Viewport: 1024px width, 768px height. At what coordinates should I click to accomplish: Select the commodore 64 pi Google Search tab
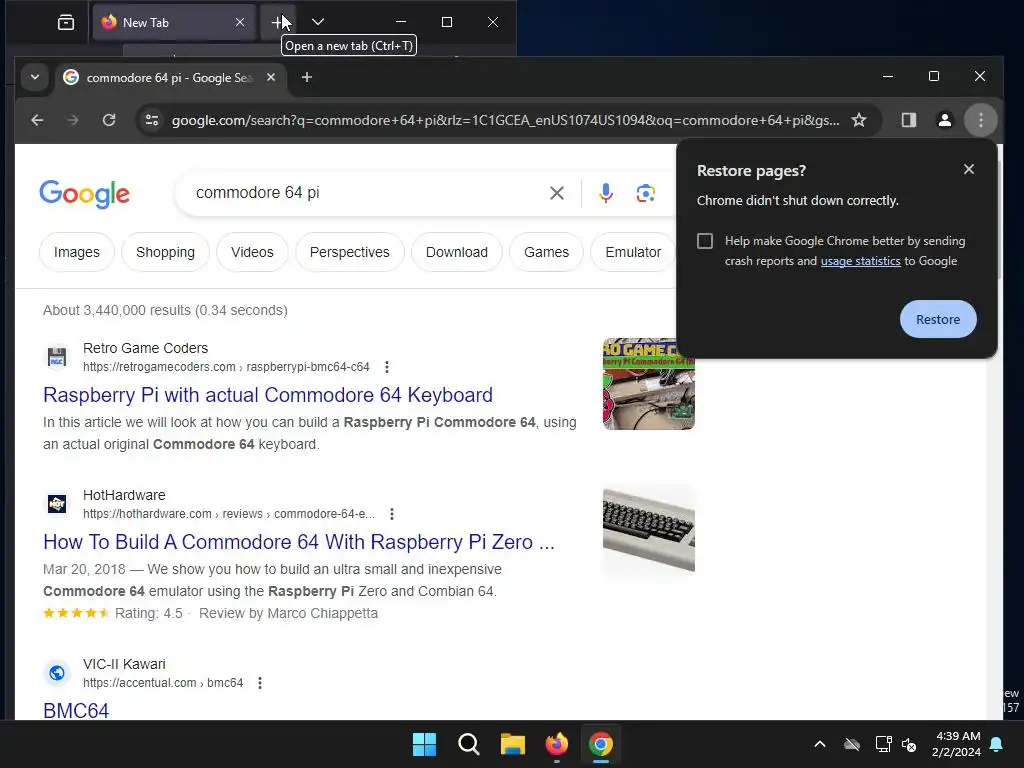tap(170, 78)
